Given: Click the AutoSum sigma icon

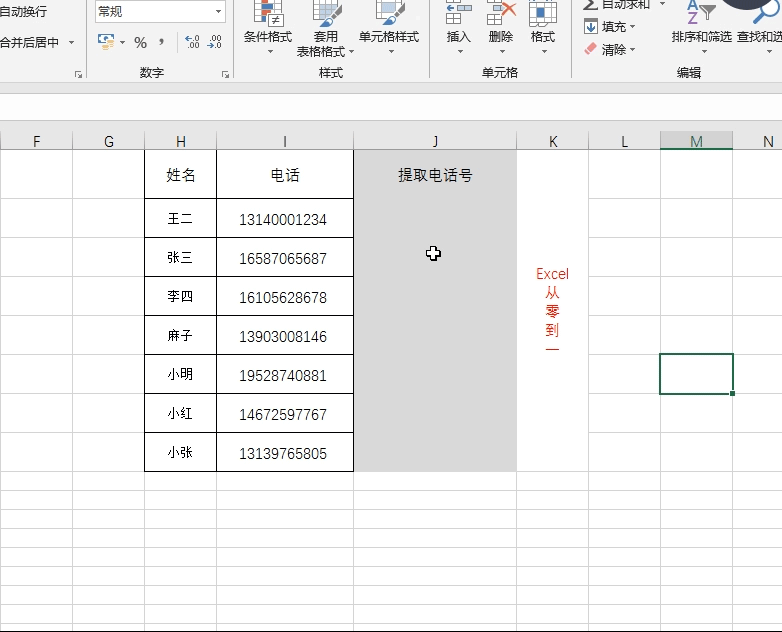Looking at the screenshot, I should coord(590,4).
